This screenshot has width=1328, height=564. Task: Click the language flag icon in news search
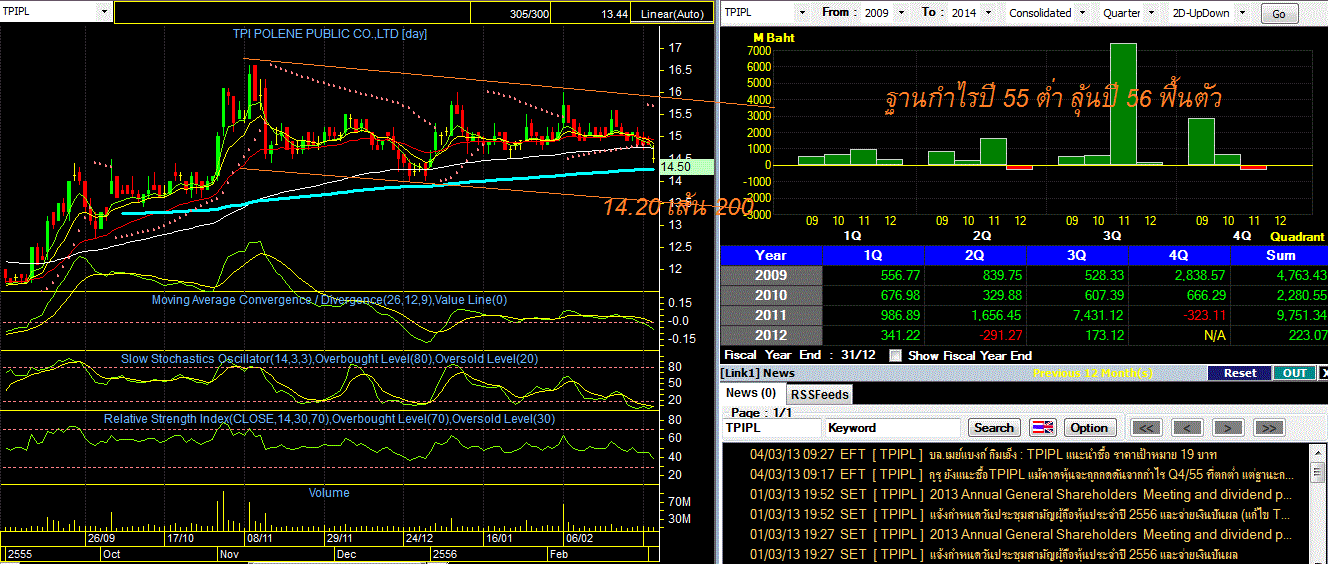[1043, 427]
